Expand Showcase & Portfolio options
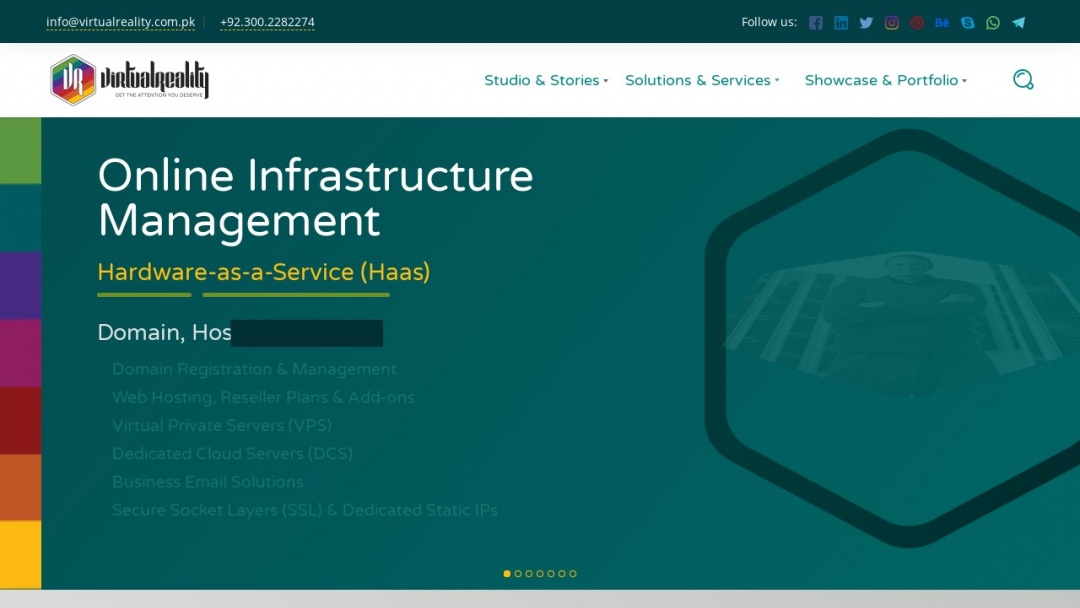Screen dimensions: 1080x608 881,80
